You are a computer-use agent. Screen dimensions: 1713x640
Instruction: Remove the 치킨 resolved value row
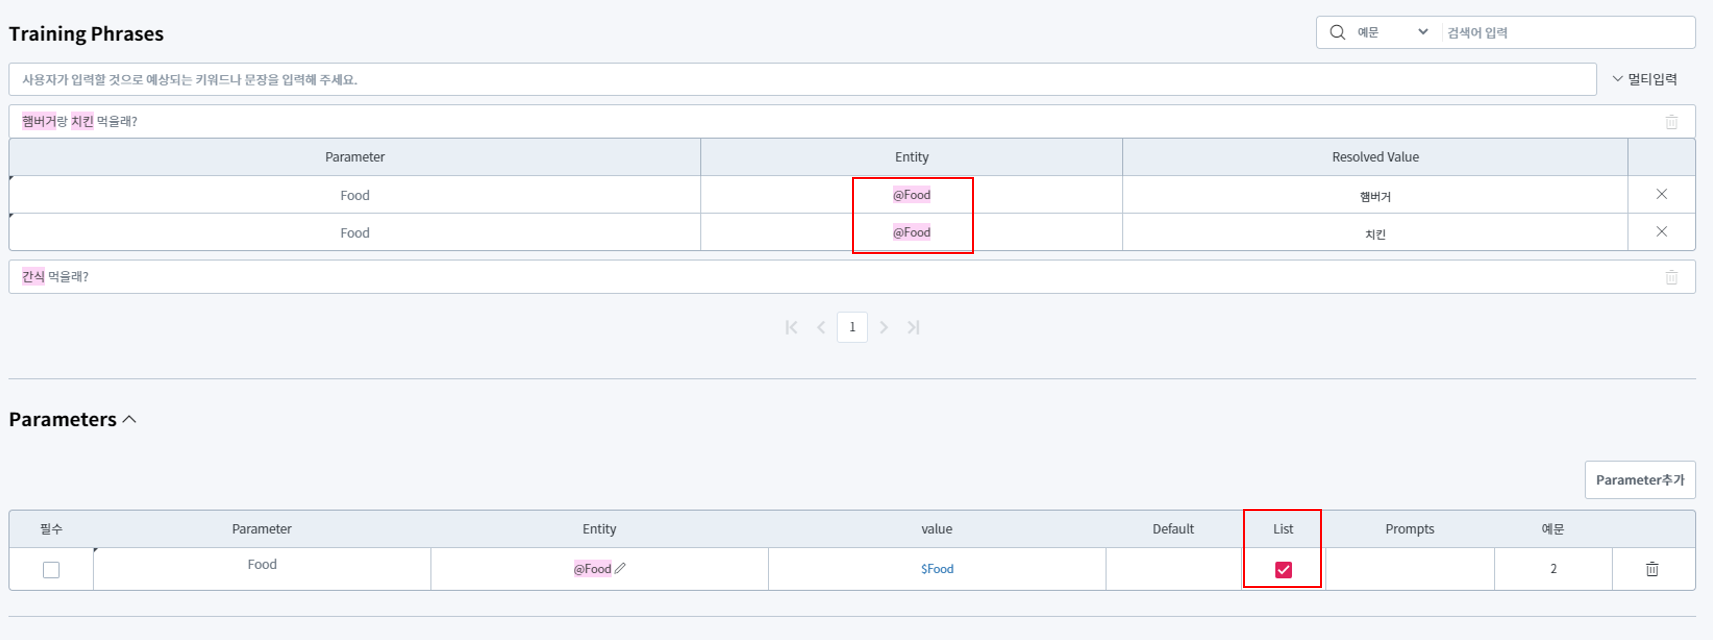point(1661,232)
